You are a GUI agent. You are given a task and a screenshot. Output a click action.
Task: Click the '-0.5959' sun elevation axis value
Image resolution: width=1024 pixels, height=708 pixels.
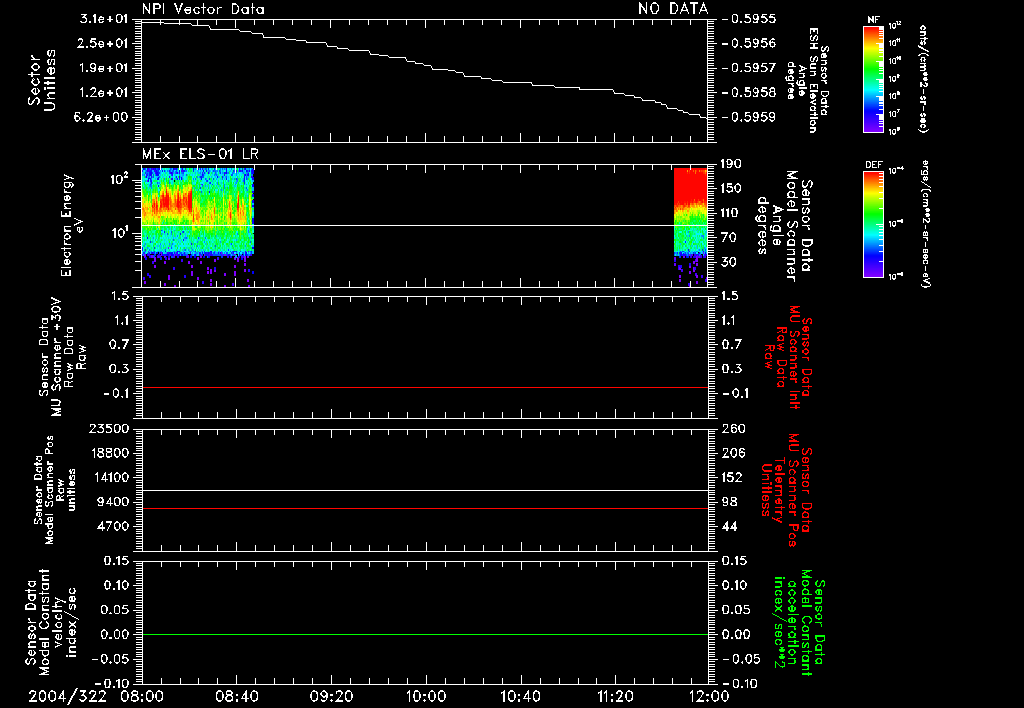(x=750, y=118)
